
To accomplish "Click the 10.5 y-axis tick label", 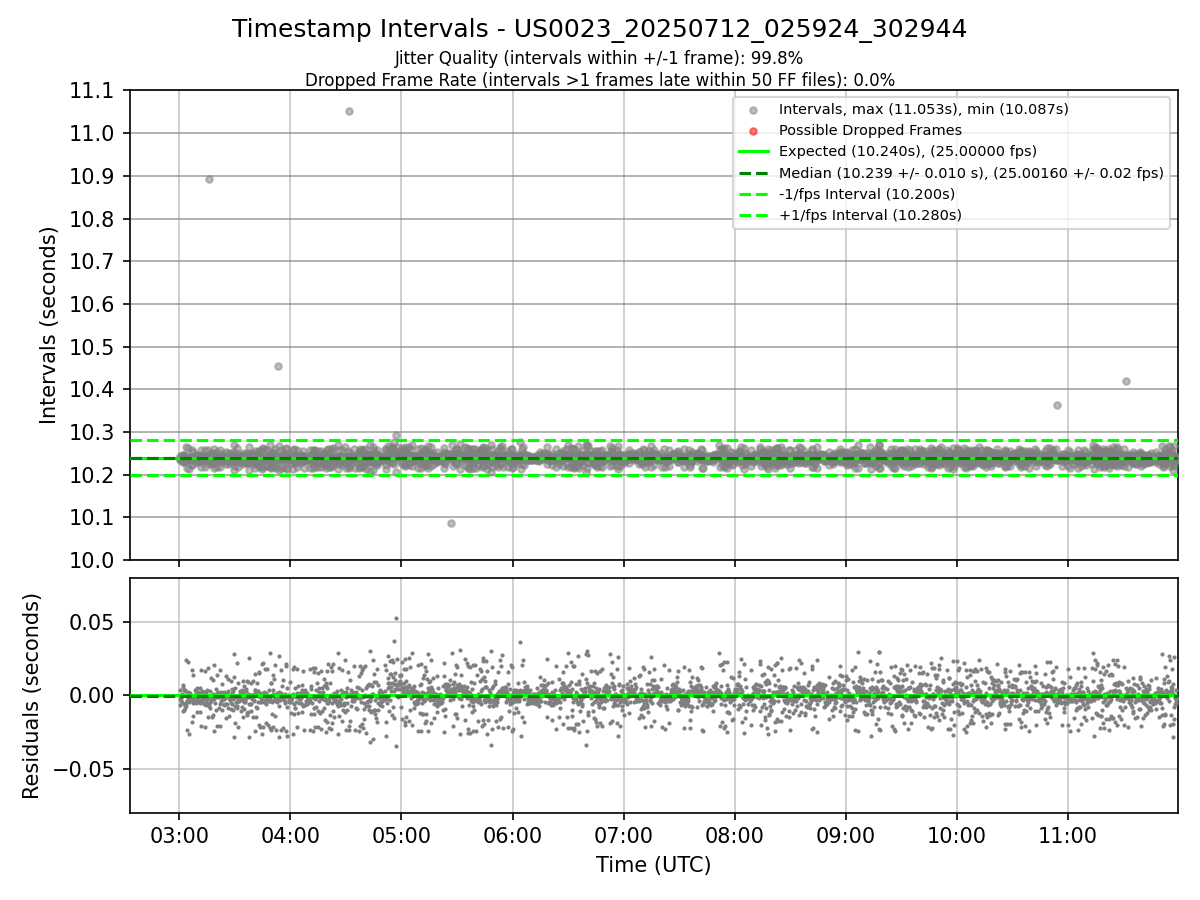I will pyautogui.click(x=92, y=347).
